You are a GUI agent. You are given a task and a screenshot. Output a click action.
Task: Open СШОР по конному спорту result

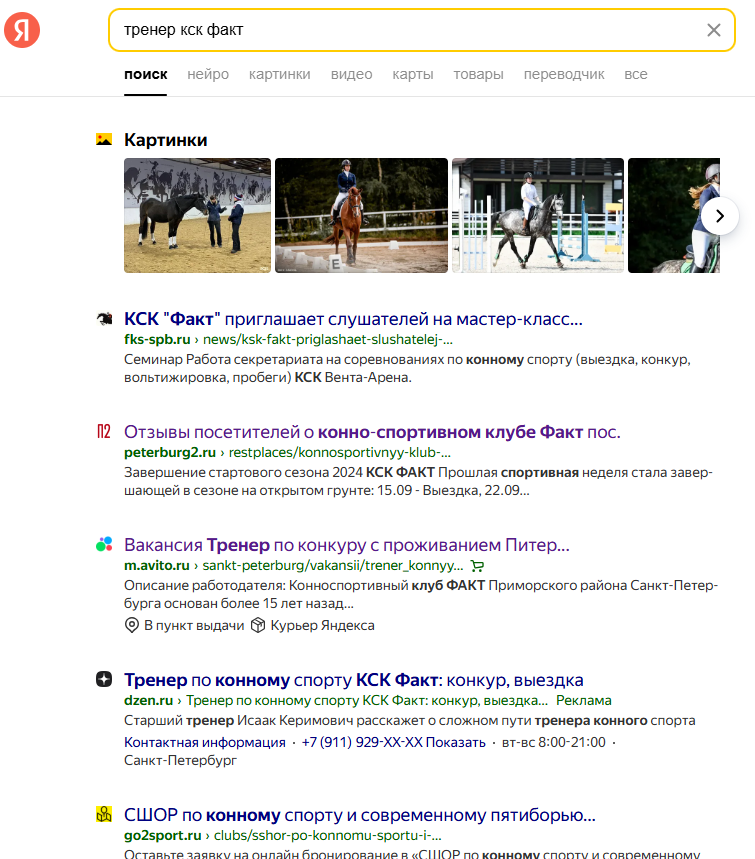pos(359,815)
